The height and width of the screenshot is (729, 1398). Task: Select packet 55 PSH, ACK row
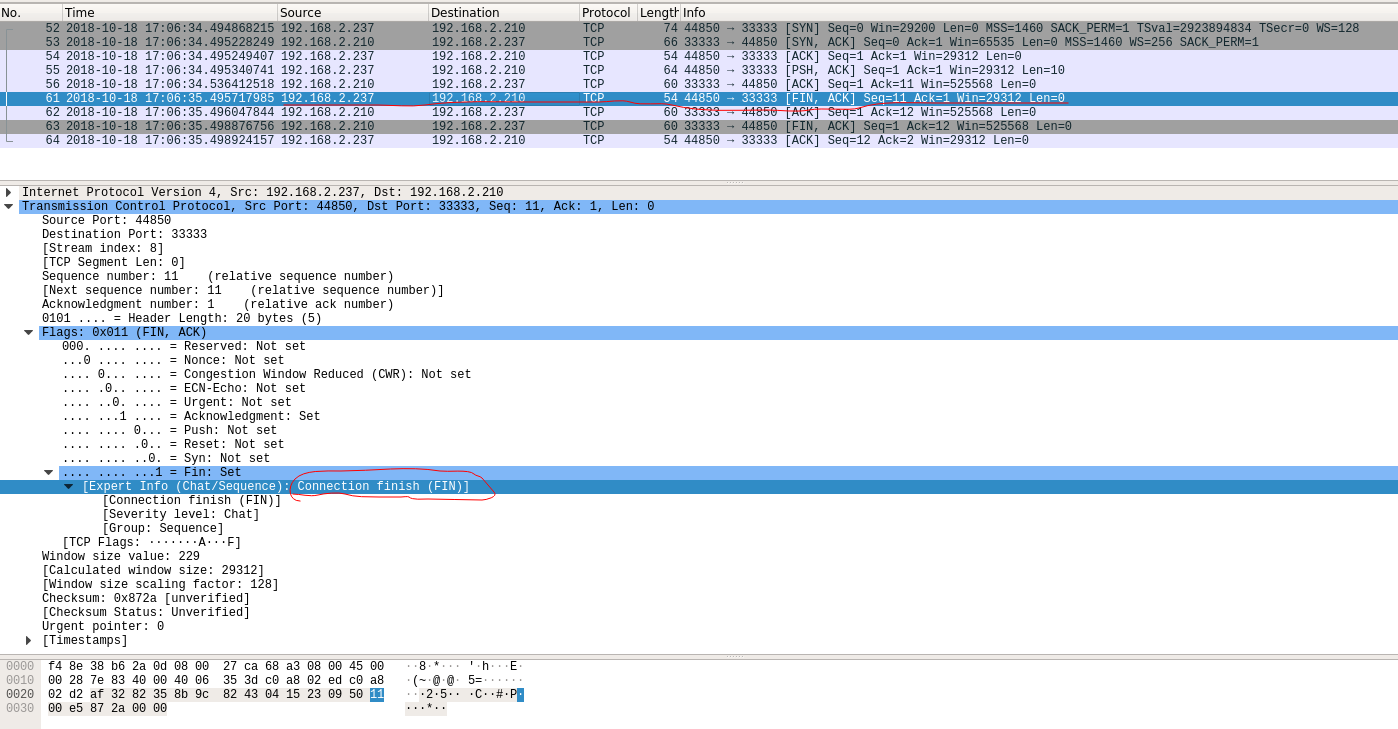click(699, 71)
